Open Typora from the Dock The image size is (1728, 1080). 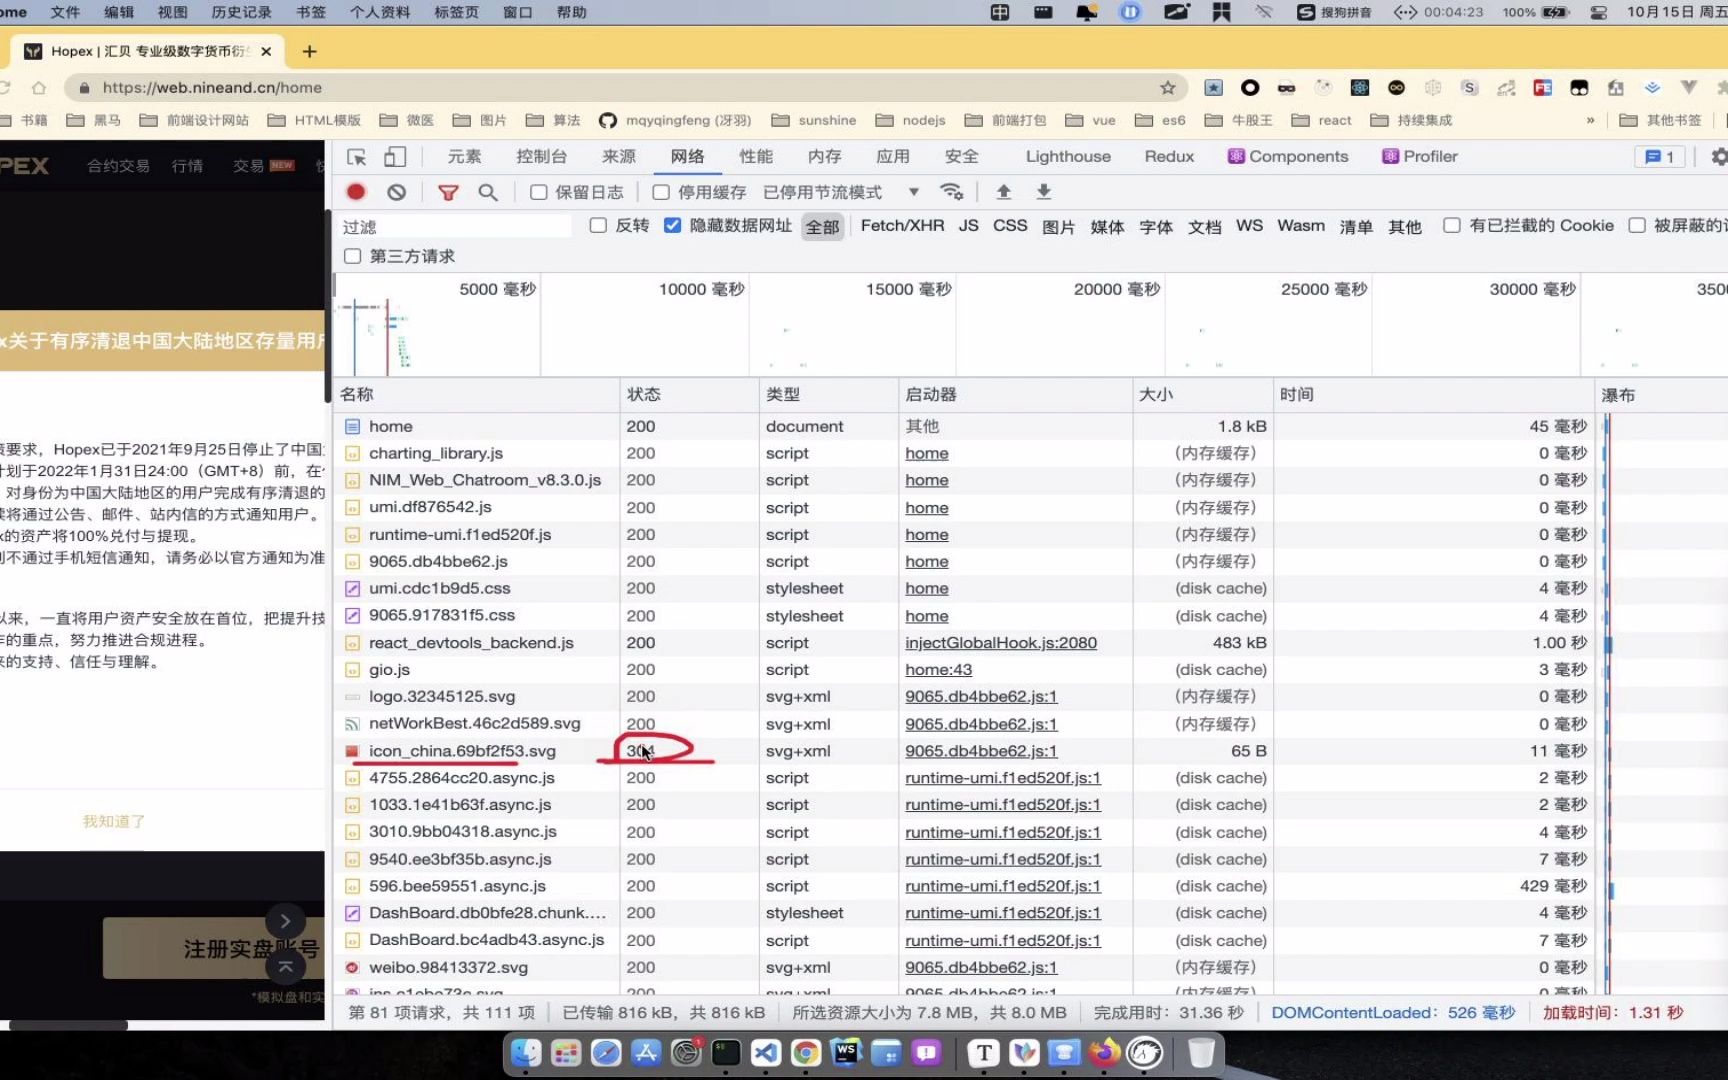click(984, 1052)
